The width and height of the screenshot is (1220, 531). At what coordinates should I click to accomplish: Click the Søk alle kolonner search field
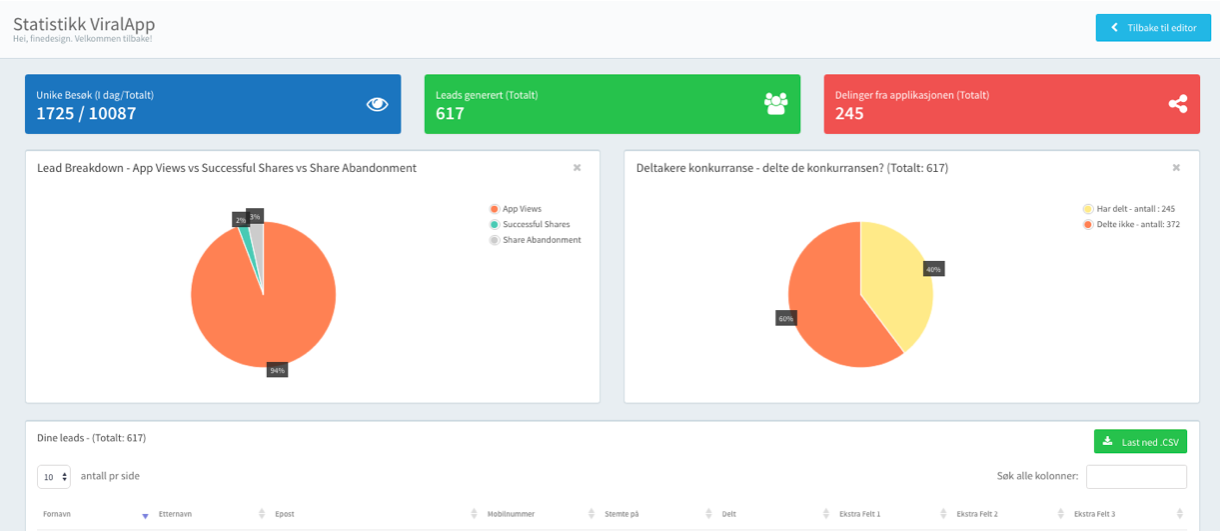[x=1136, y=477]
